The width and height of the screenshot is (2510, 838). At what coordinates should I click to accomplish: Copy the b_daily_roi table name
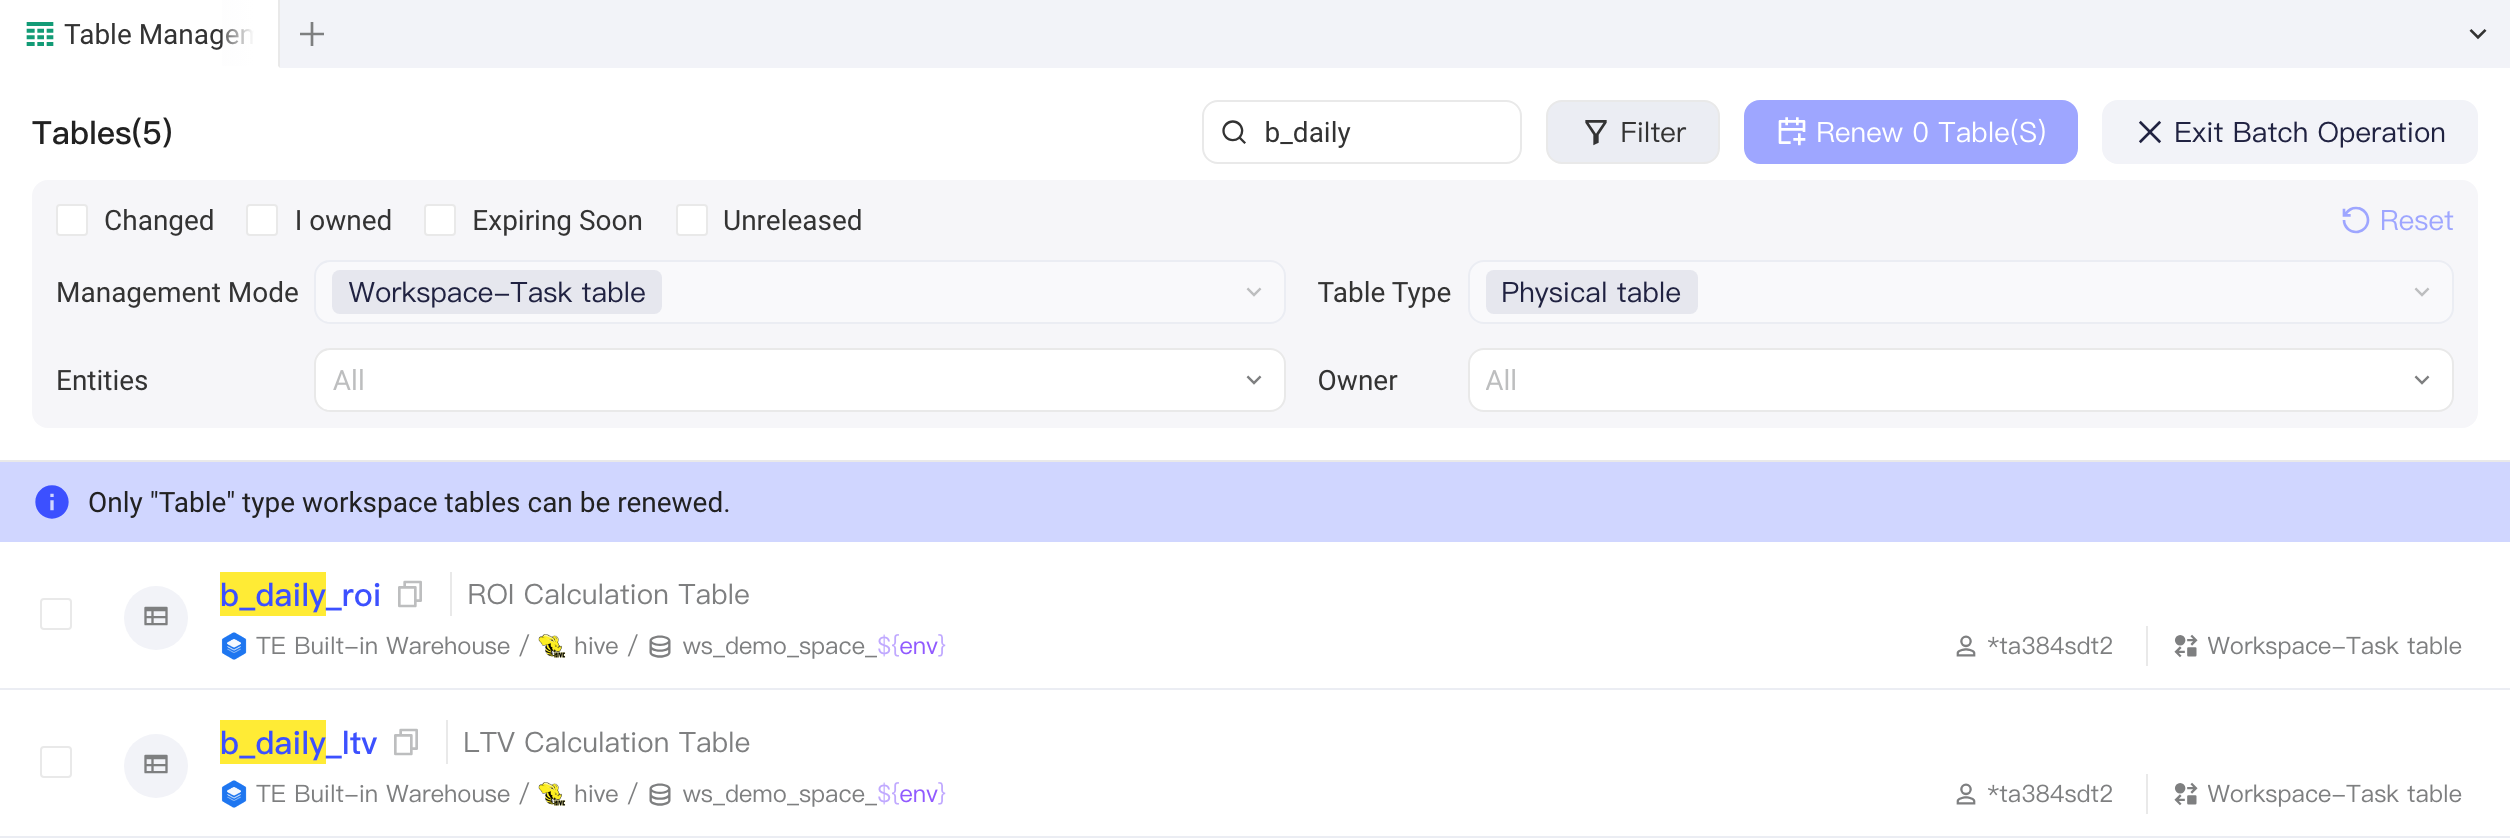410,595
